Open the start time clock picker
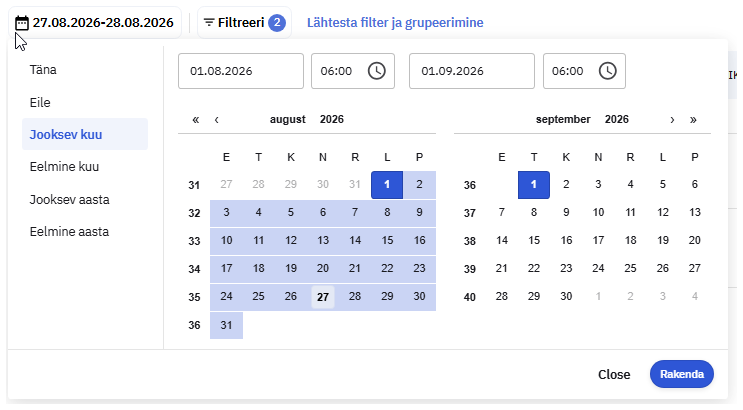Image resolution: width=743 pixels, height=410 pixels. tap(377, 71)
